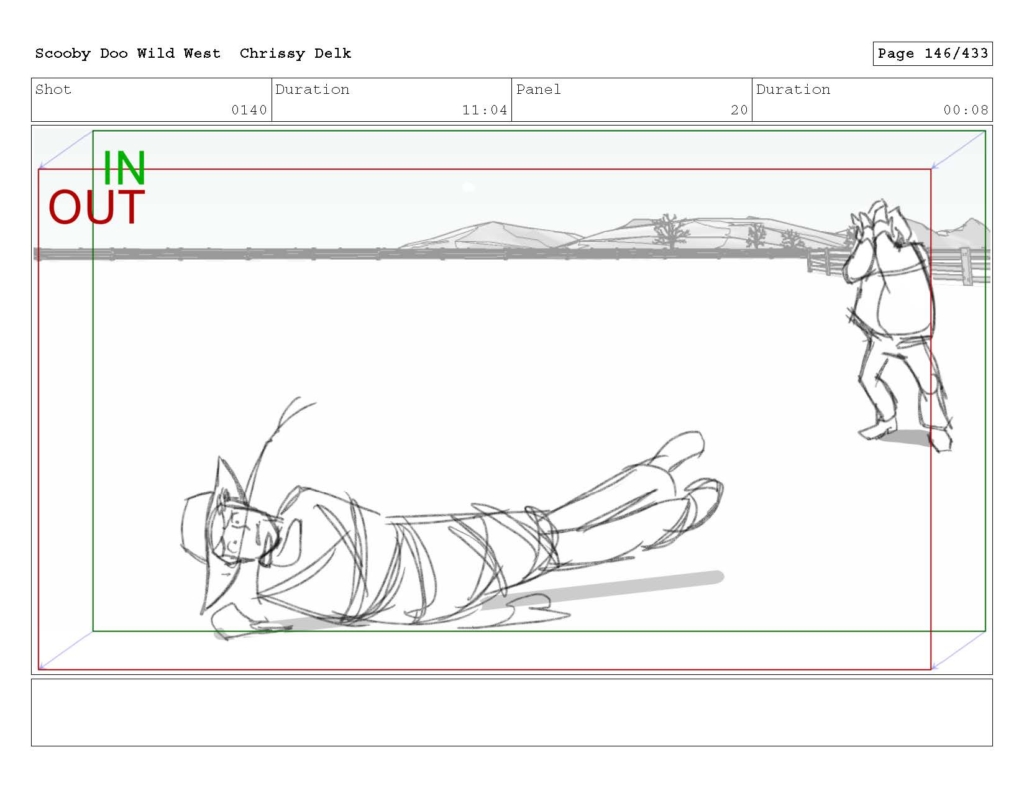The width and height of the screenshot is (1024, 793).
Task: Click the 'Page 146/433' box
Action: coord(933,54)
